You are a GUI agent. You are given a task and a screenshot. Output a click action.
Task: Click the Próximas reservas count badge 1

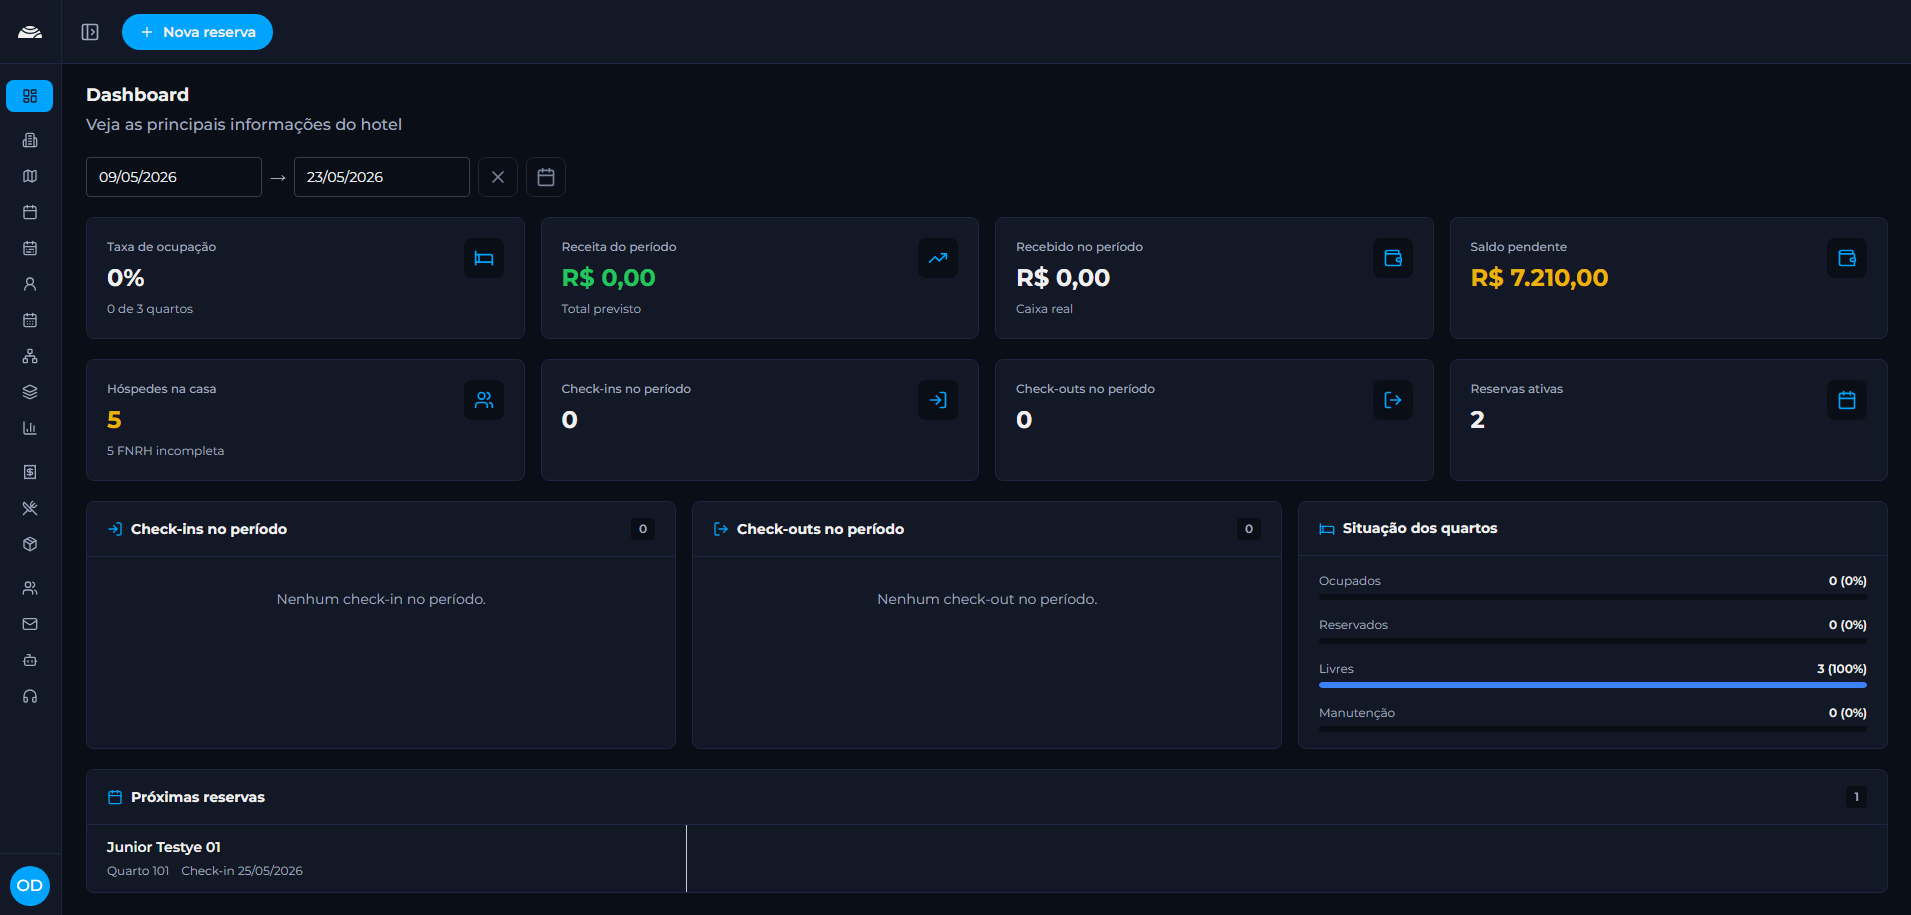(x=1856, y=797)
